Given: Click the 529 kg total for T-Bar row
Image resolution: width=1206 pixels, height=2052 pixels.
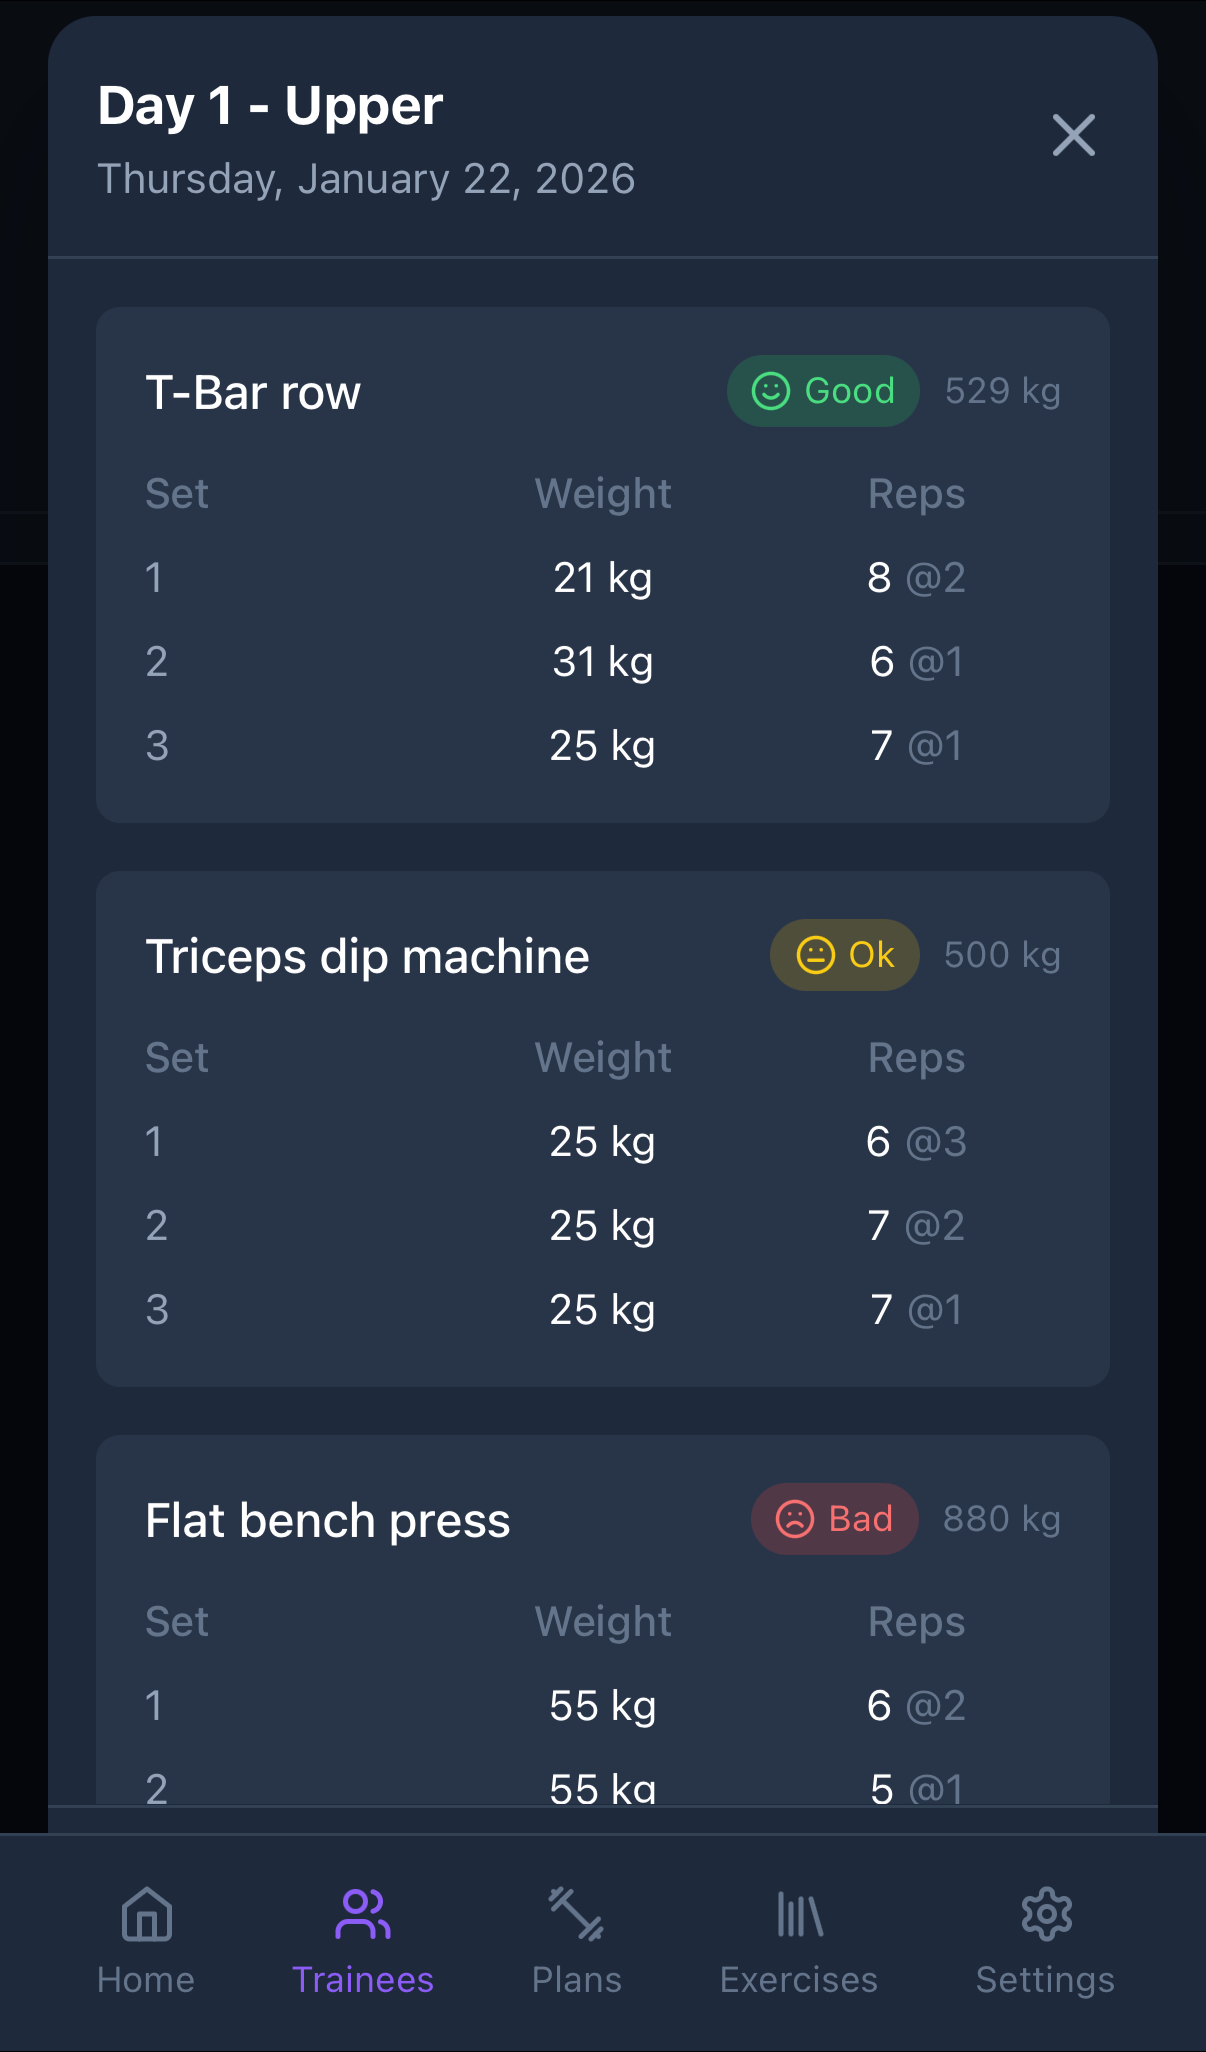Looking at the screenshot, I should click(1001, 390).
